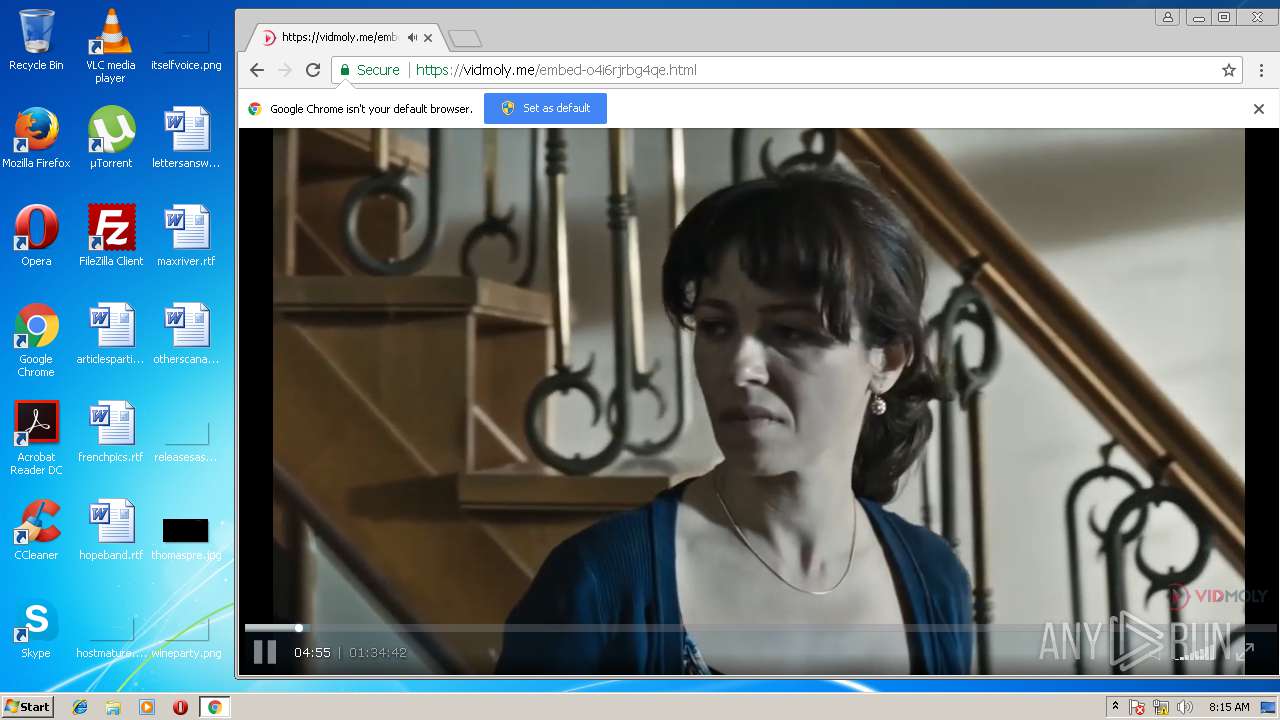Toggle fullscreen on the video player

click(1245, 652)
